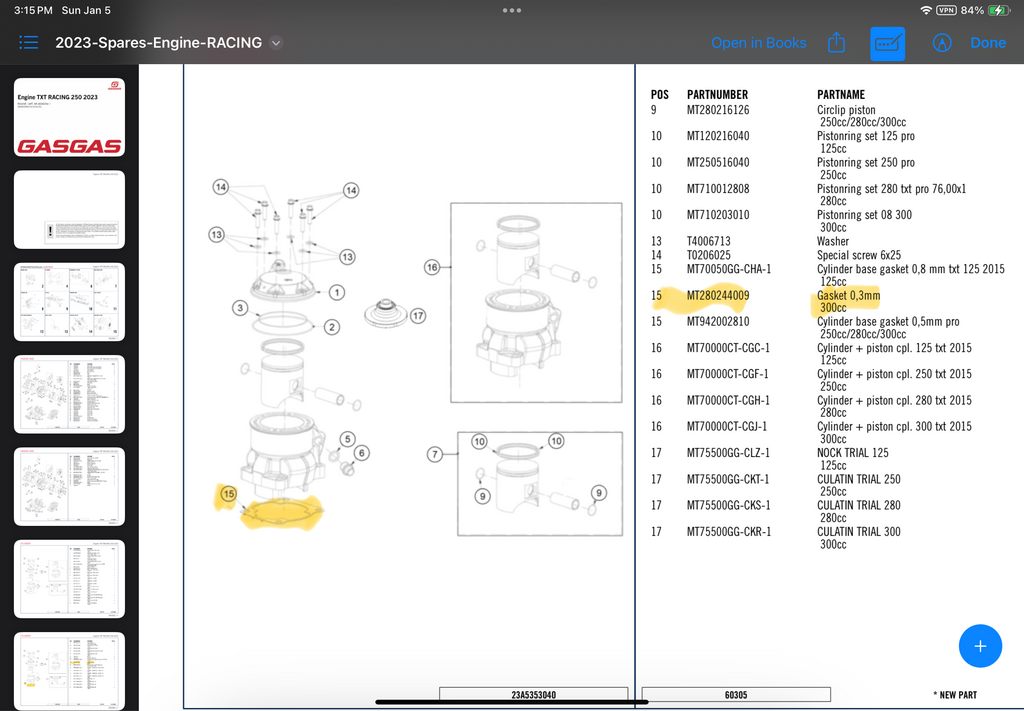The image size is (1024, 711).
Task: Tap the Share icon
Action: [836, 43]
